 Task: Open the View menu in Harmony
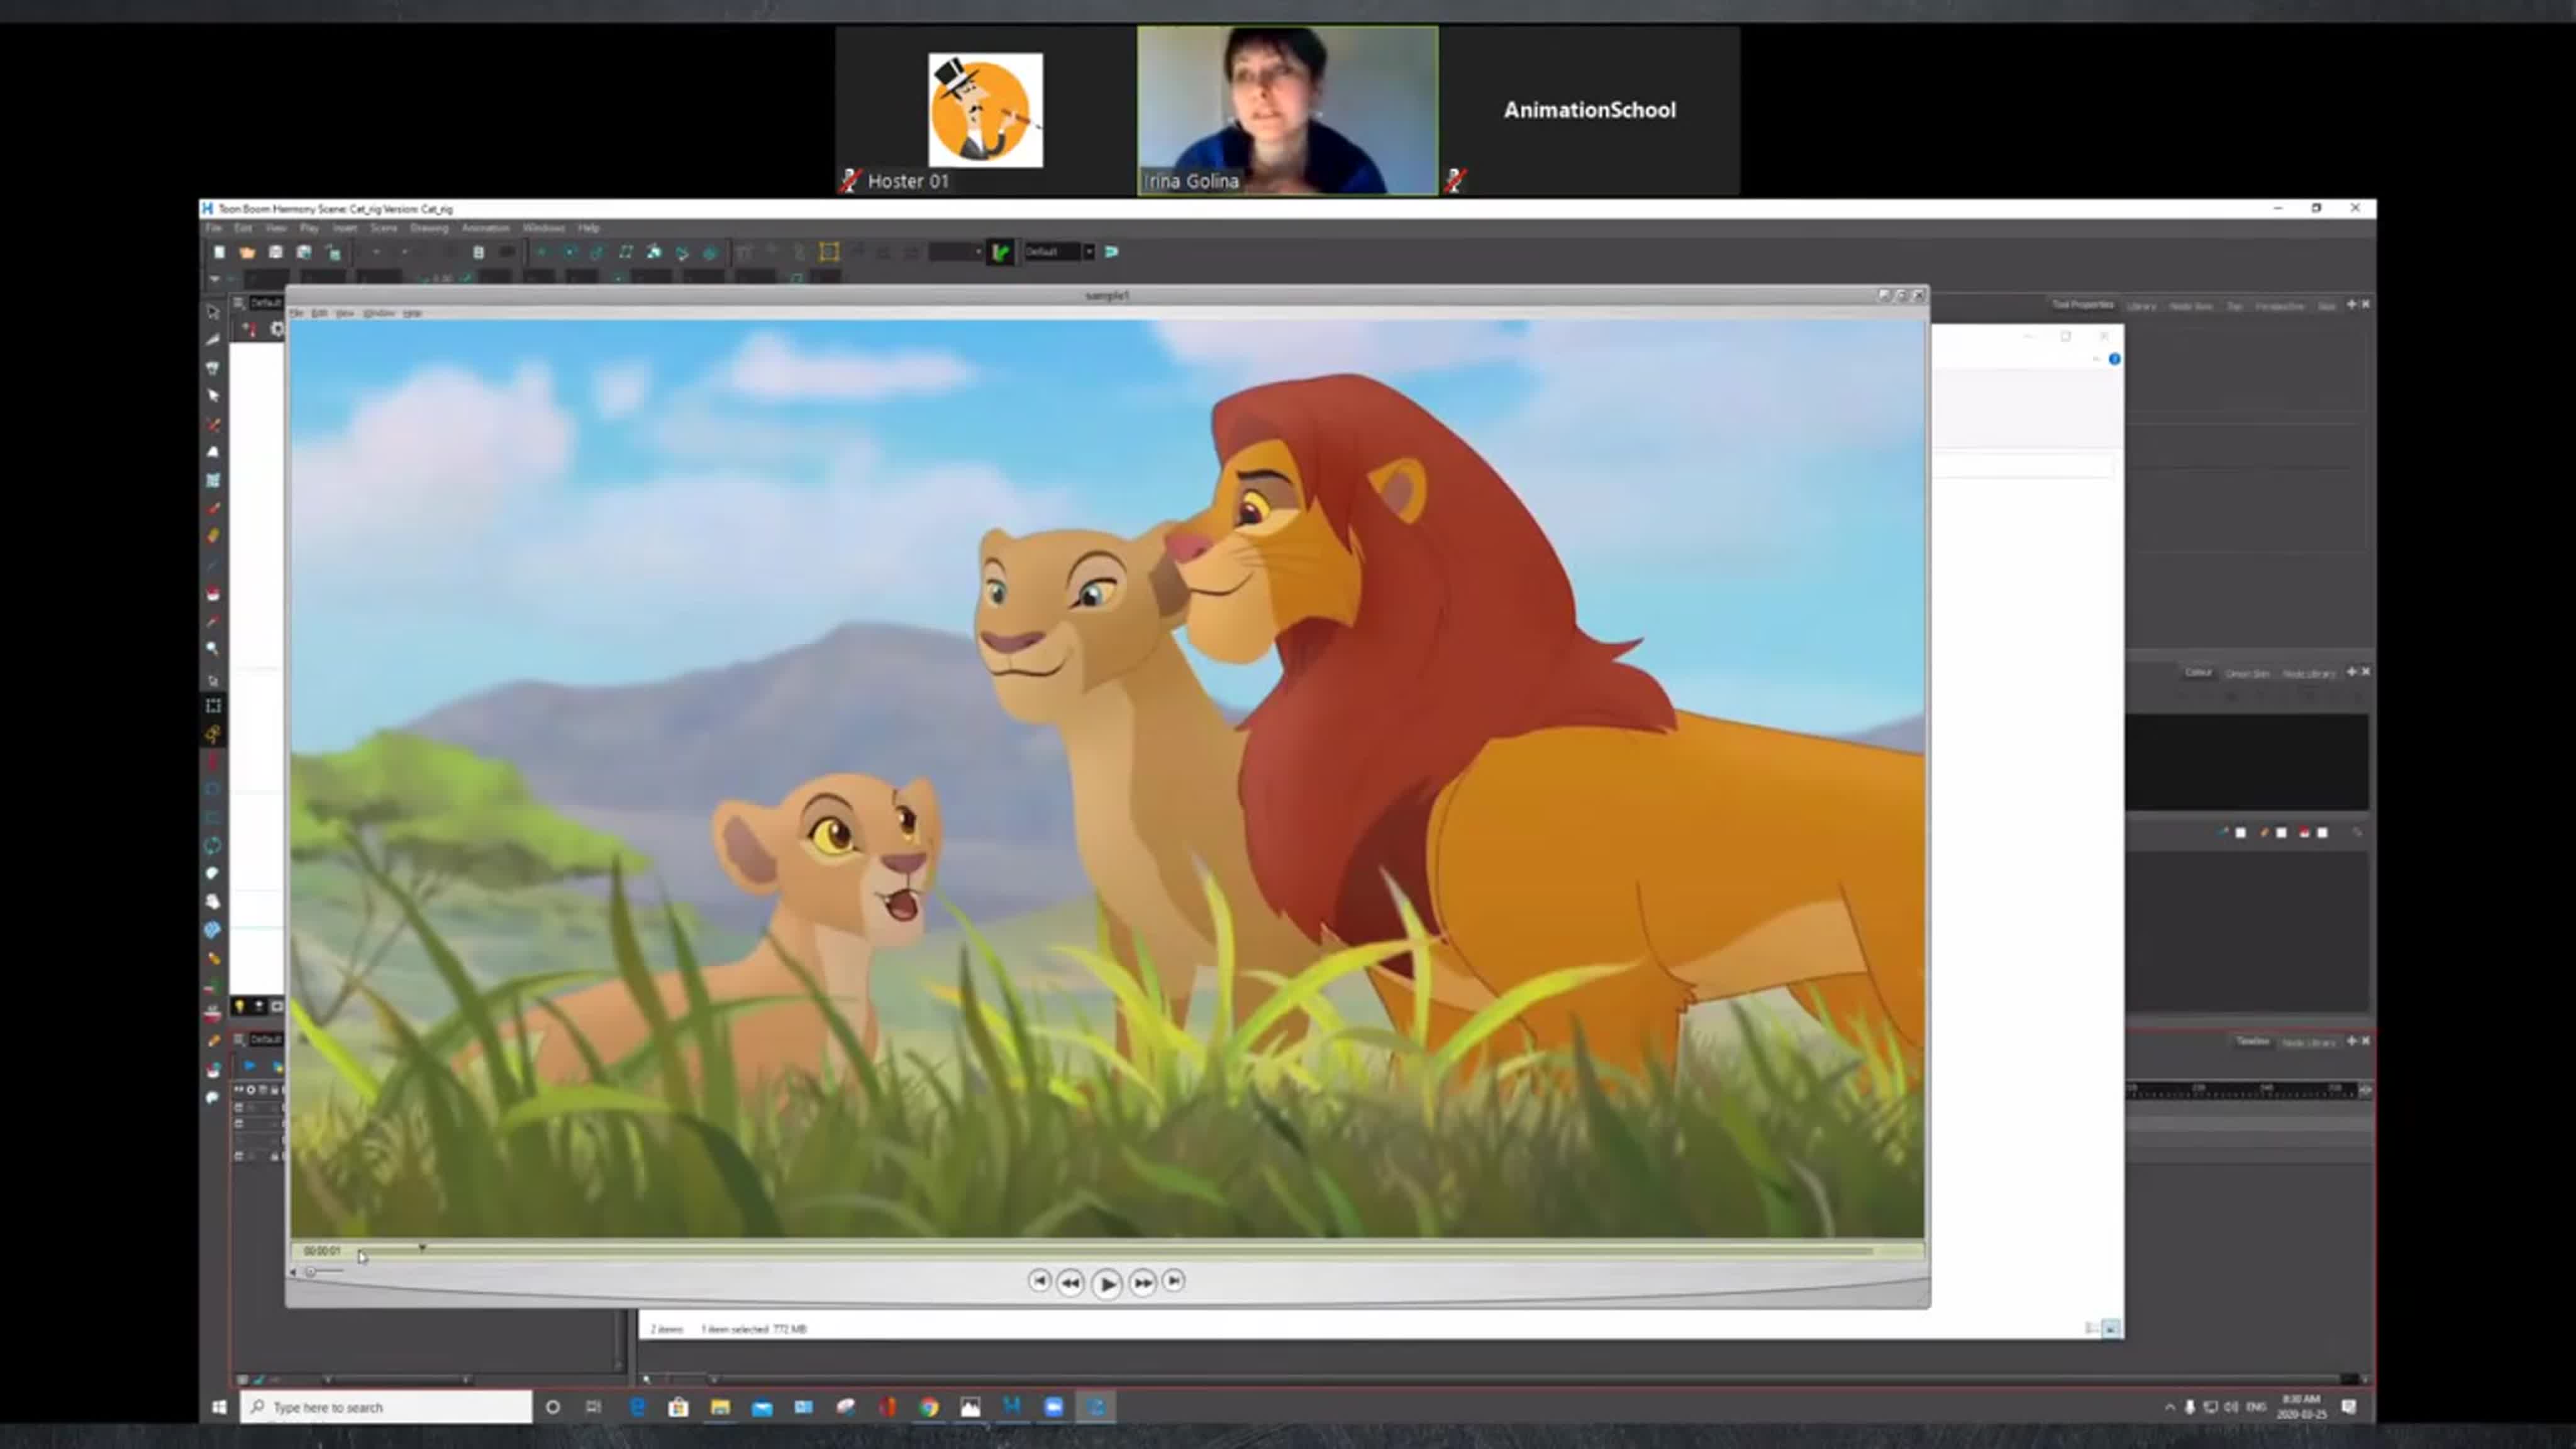coord(275,228)
